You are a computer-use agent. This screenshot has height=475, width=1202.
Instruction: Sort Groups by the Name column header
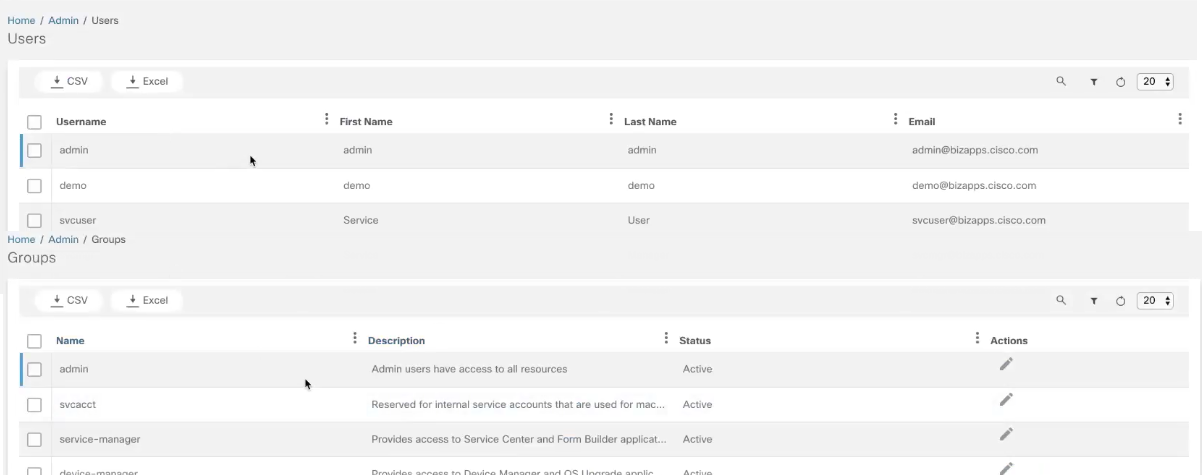pos(70,340)
